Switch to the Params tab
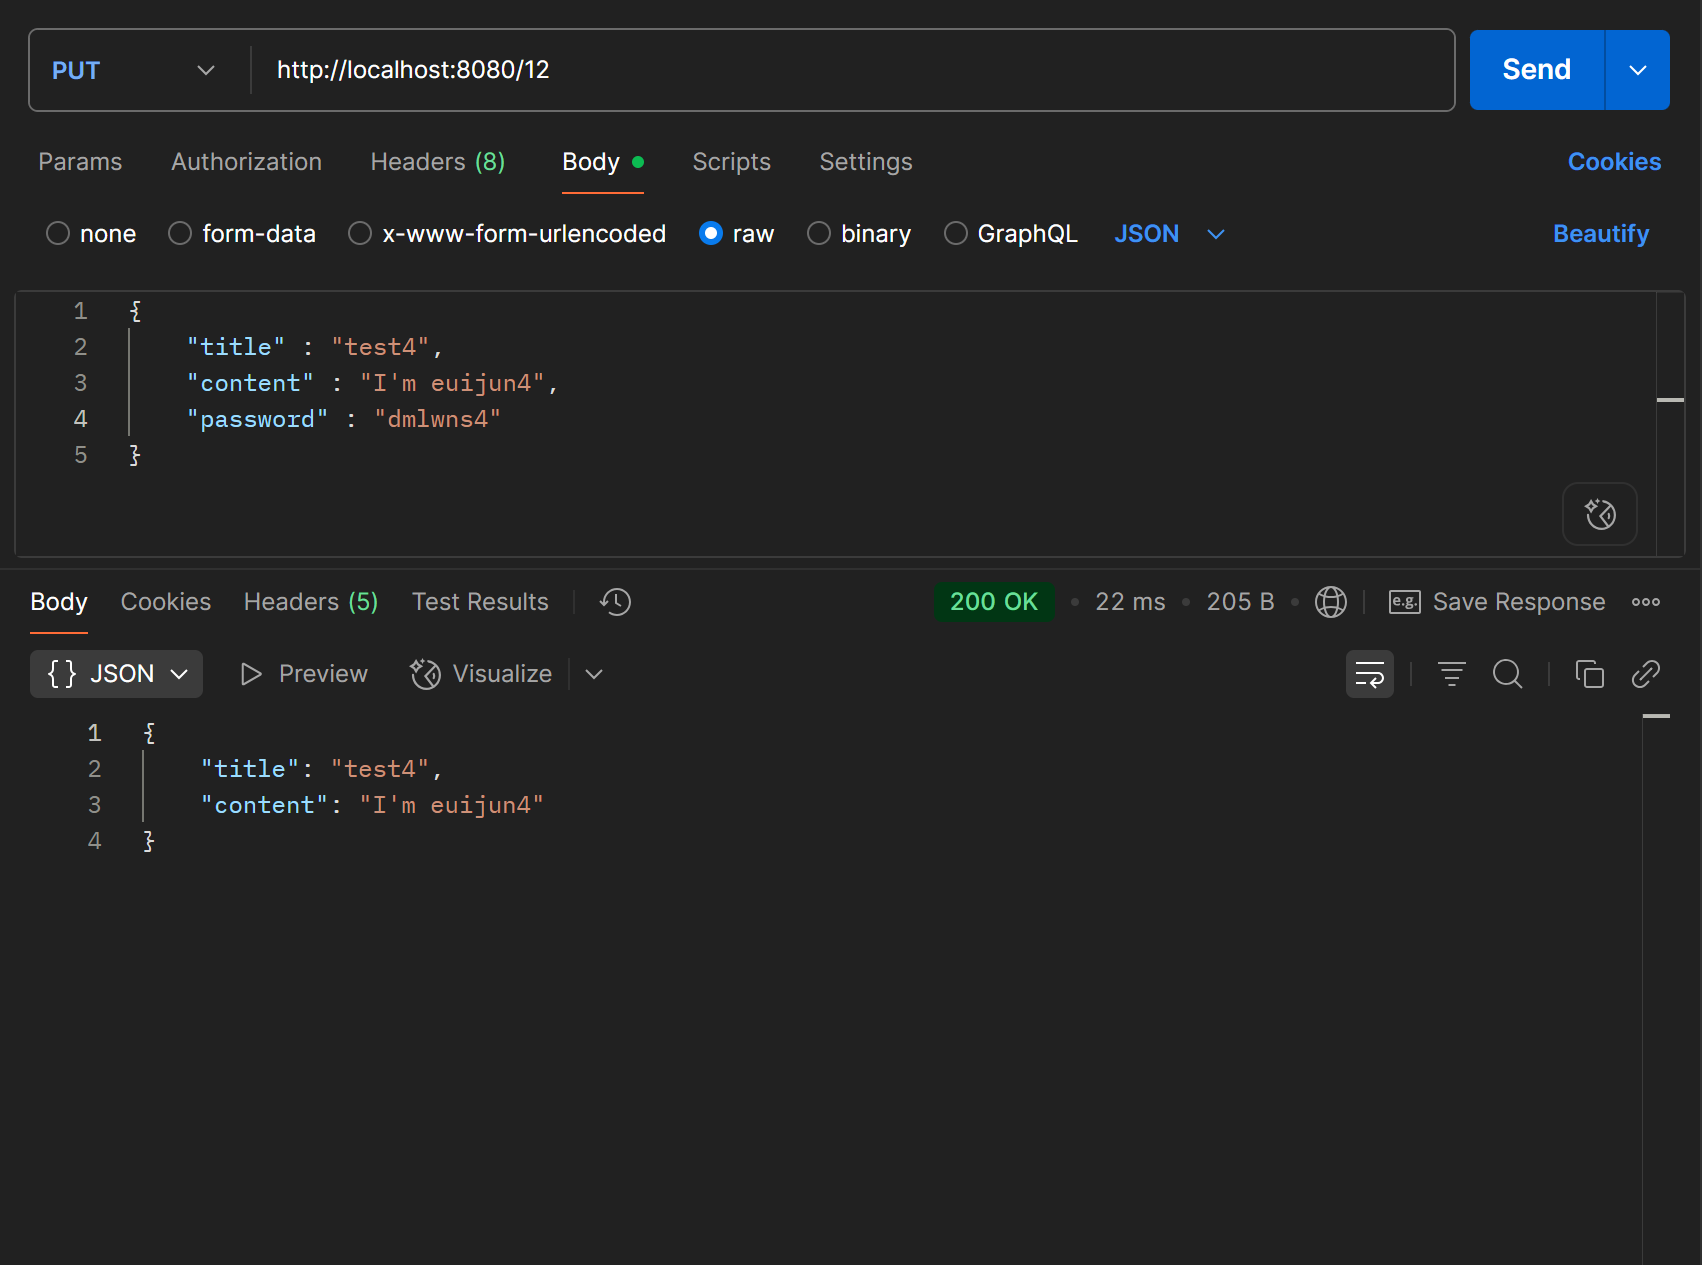 coord(80,162)
